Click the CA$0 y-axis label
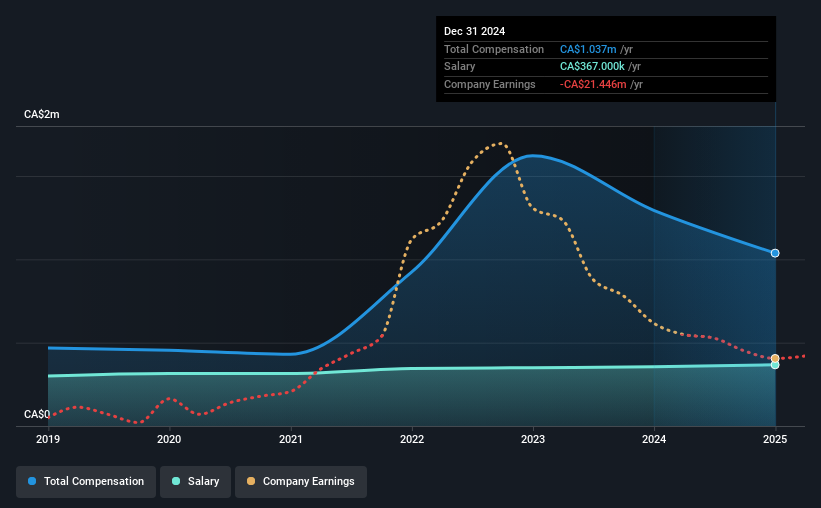821x508 pixels. (37, 414)
